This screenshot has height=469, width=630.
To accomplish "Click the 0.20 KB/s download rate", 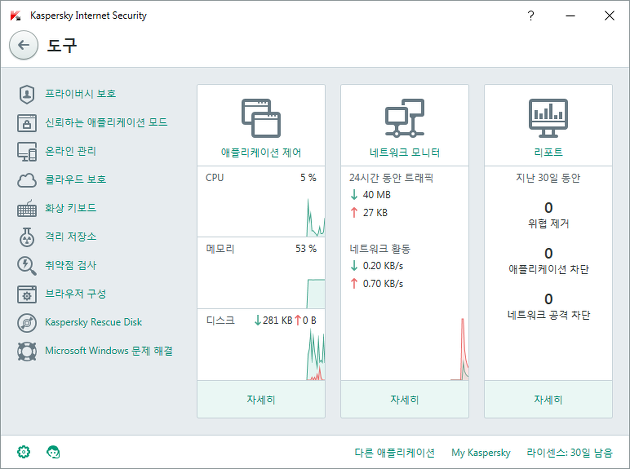I will point(383,266).
